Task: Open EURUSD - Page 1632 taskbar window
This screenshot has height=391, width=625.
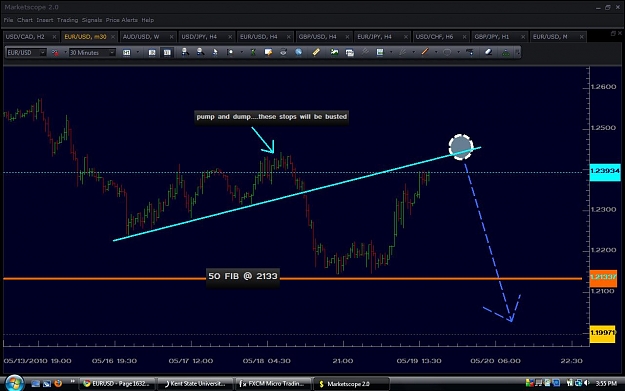Action: (x=118, y=384)
